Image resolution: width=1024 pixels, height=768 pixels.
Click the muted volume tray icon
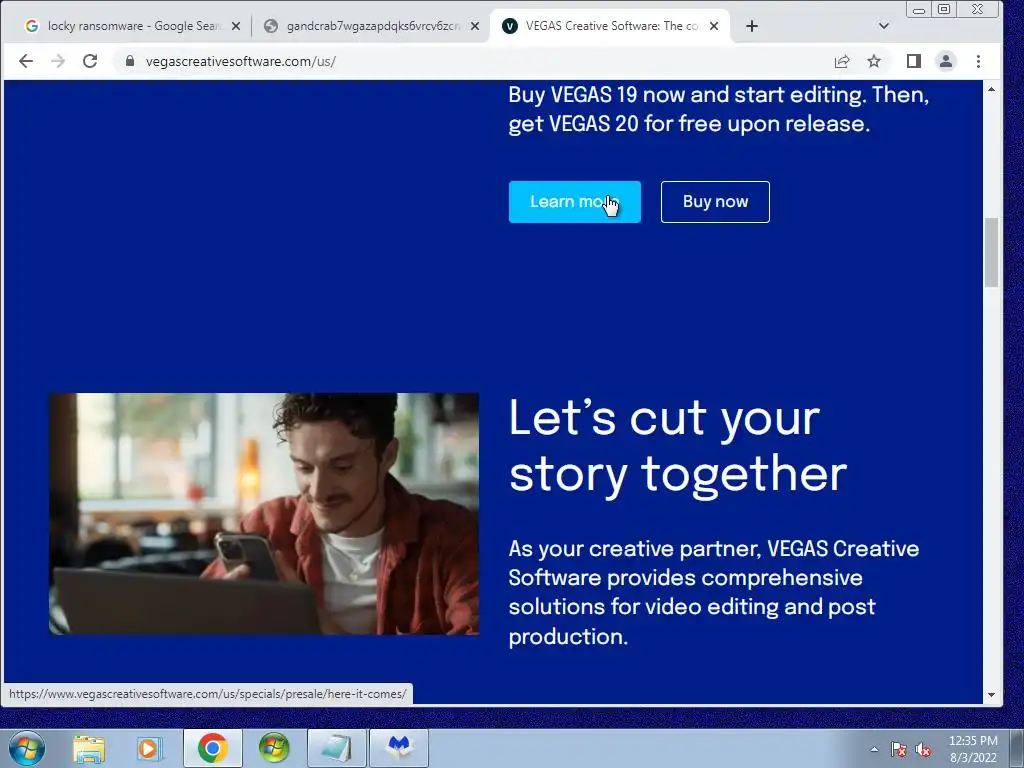click(923, 749)
